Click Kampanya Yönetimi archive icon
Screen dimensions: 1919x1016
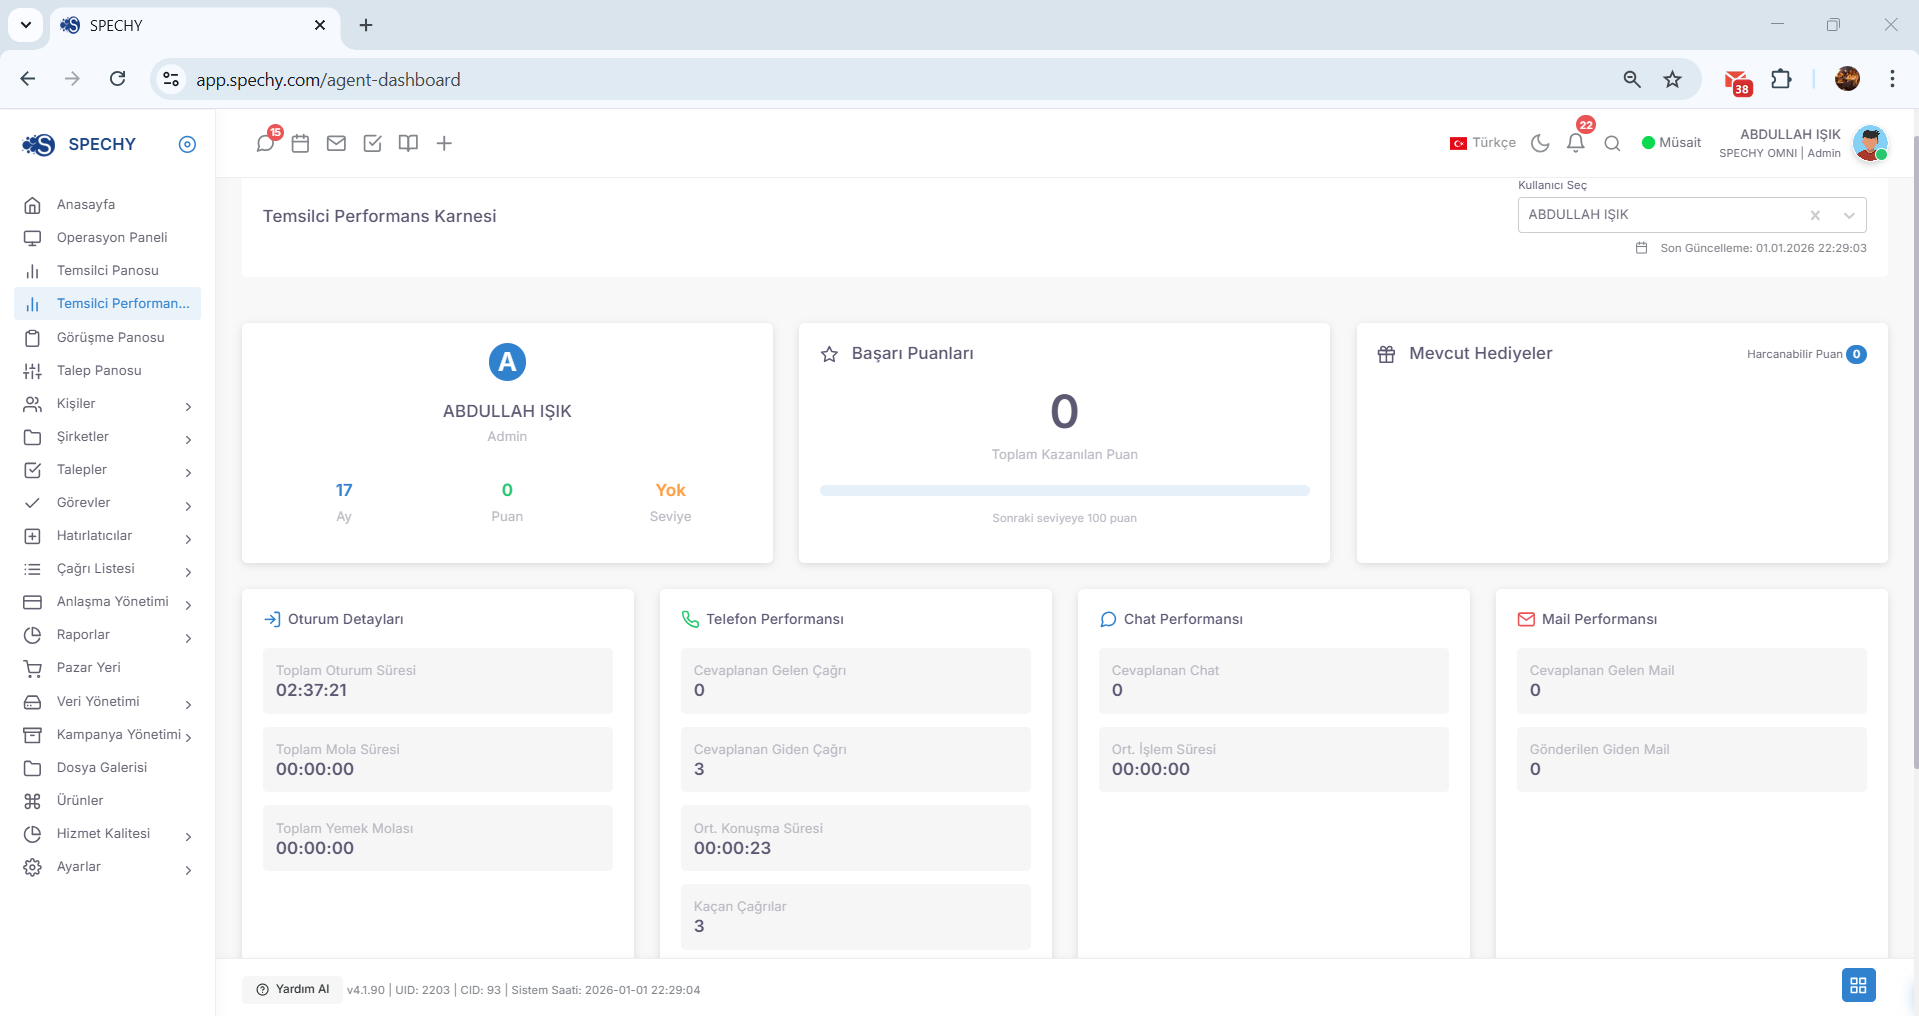point(32,735)
